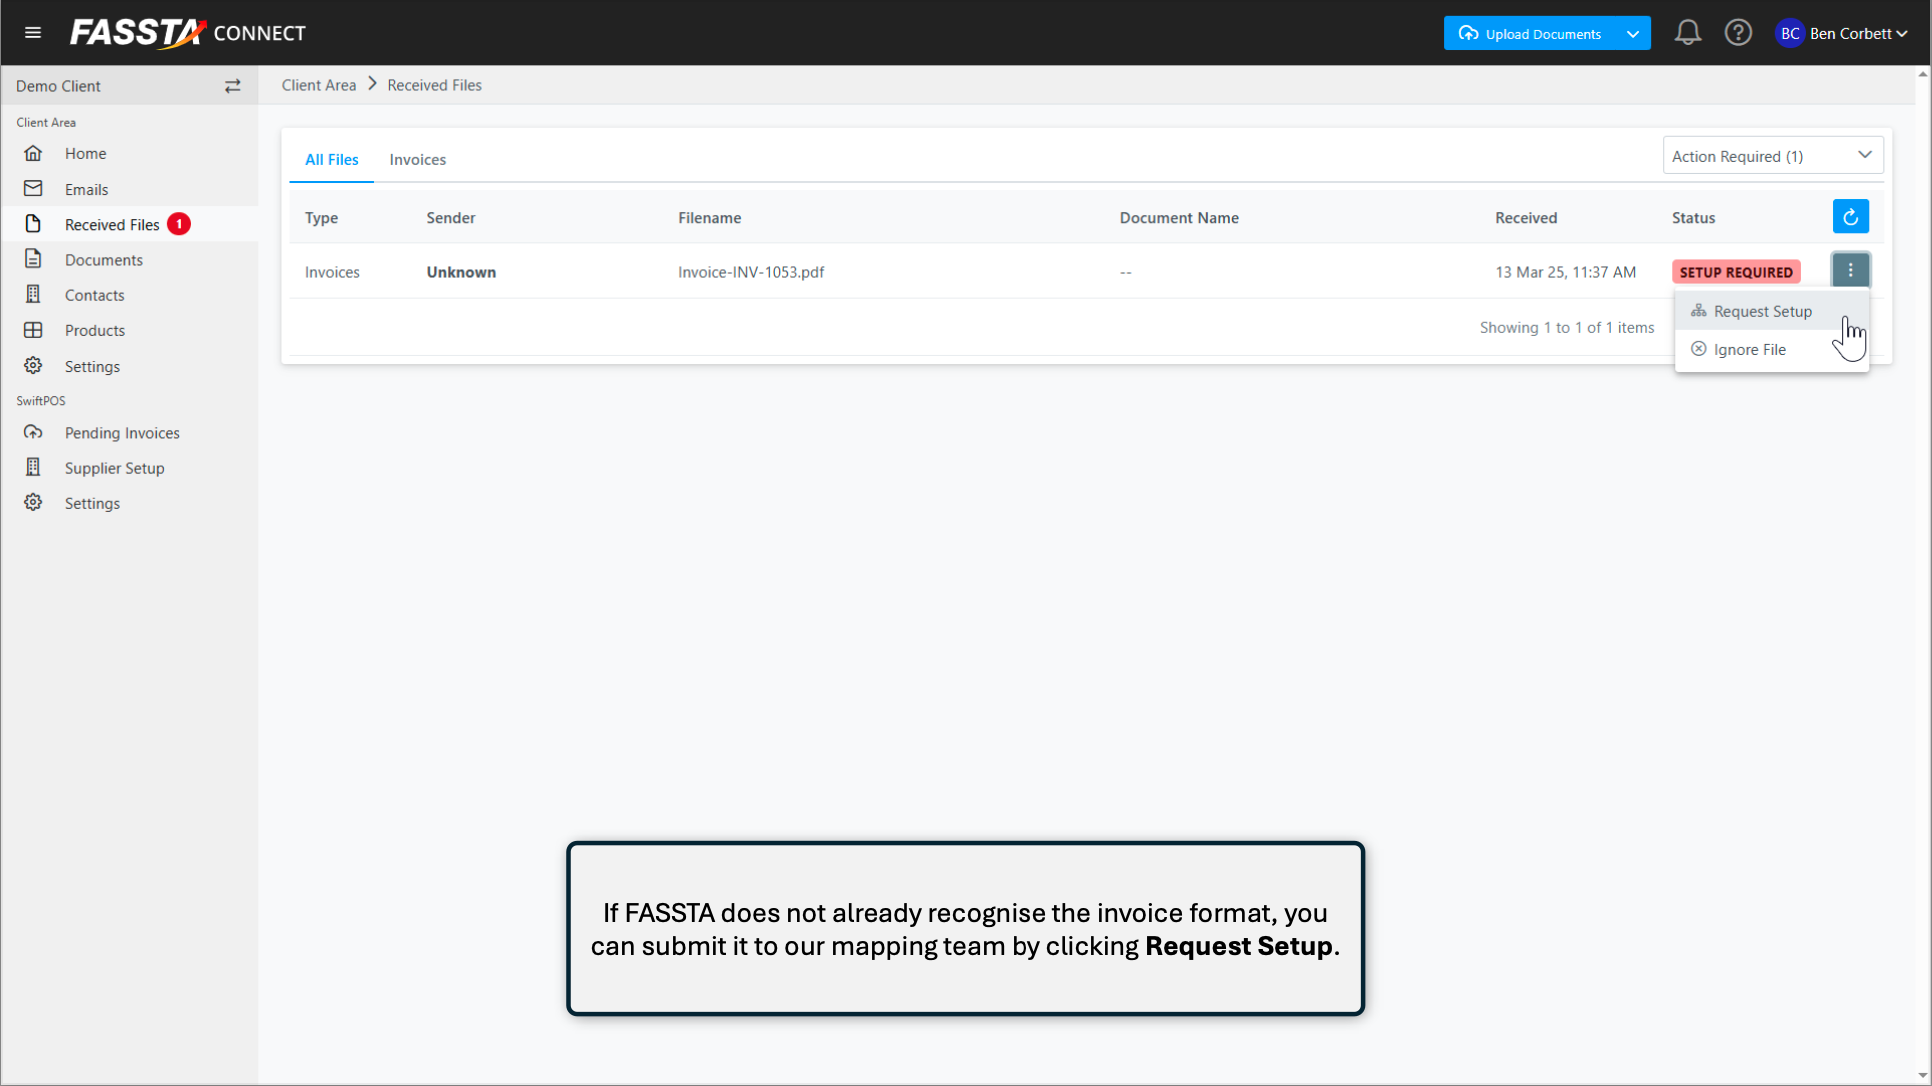Open the Action Required (1) filter dropdown

pyautogui.click(x=1773, y=156)
